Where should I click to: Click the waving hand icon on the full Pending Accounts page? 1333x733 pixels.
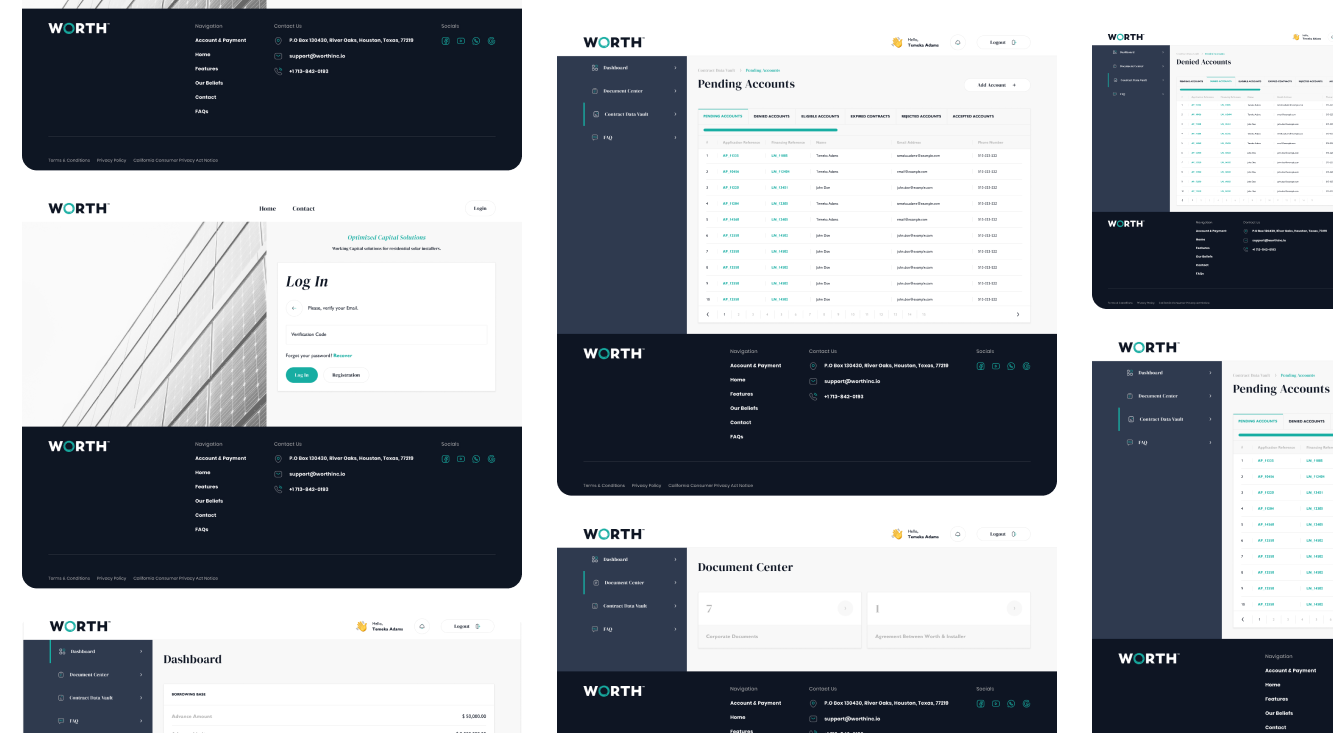point(897,43)
